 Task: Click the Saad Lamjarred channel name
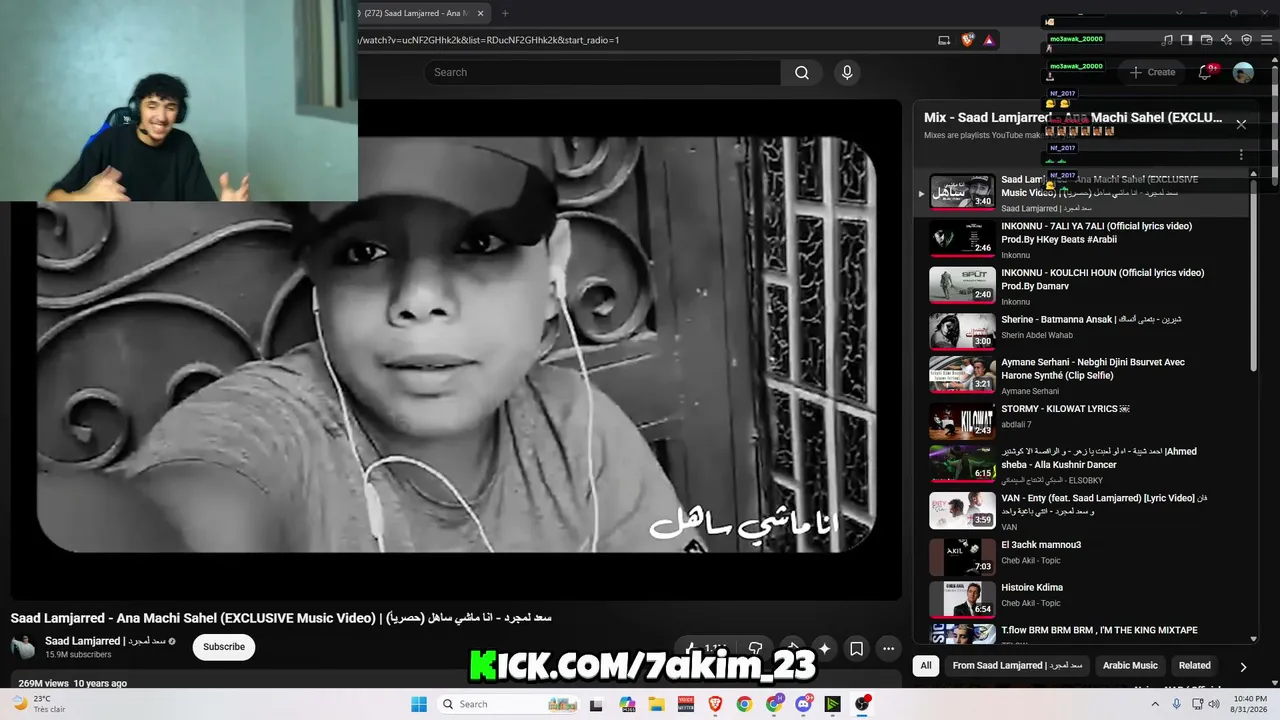pos(105,641)
